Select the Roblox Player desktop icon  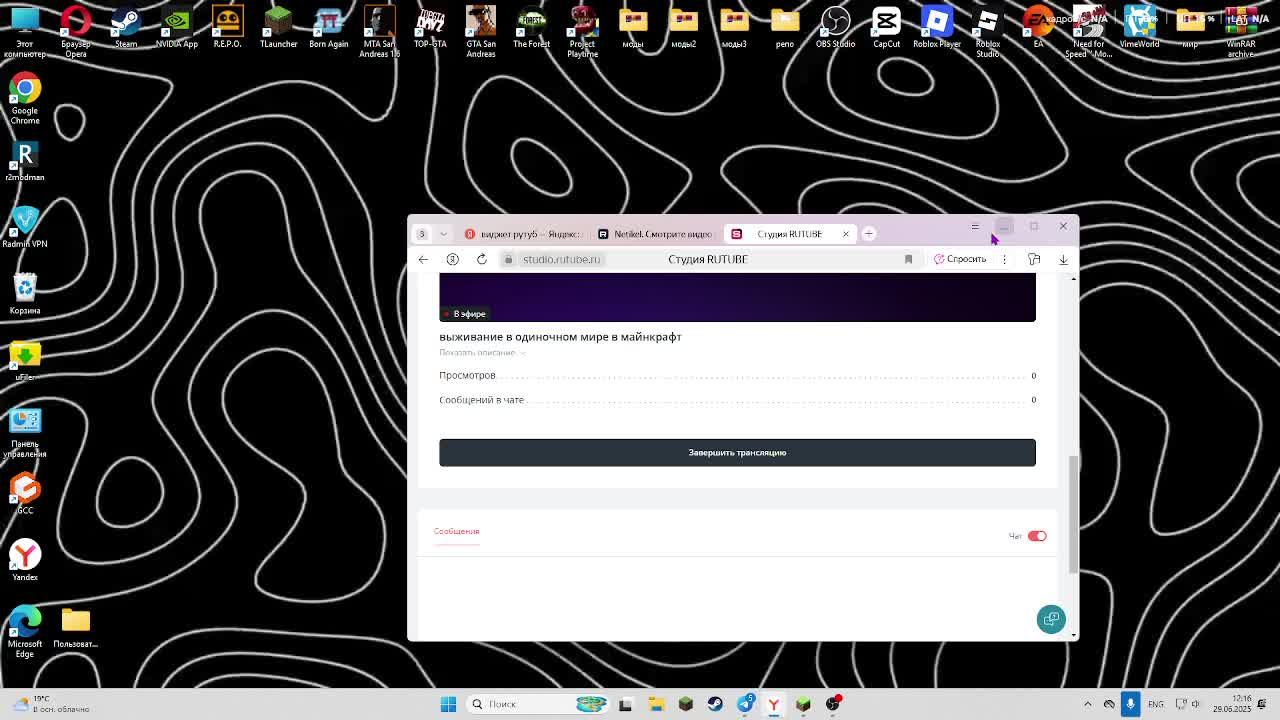pyautogui.click(x=937, y=27)
